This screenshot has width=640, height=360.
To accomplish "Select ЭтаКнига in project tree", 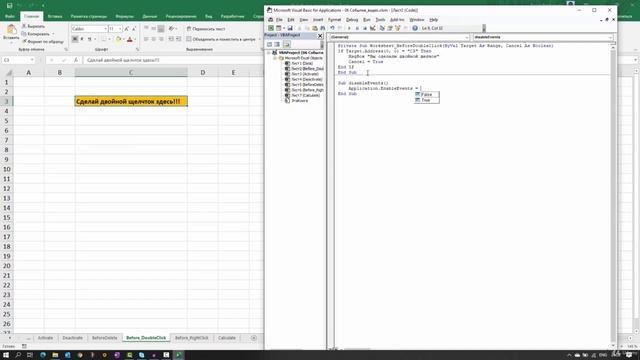I will pyautogui.click(x=297, y=100).
